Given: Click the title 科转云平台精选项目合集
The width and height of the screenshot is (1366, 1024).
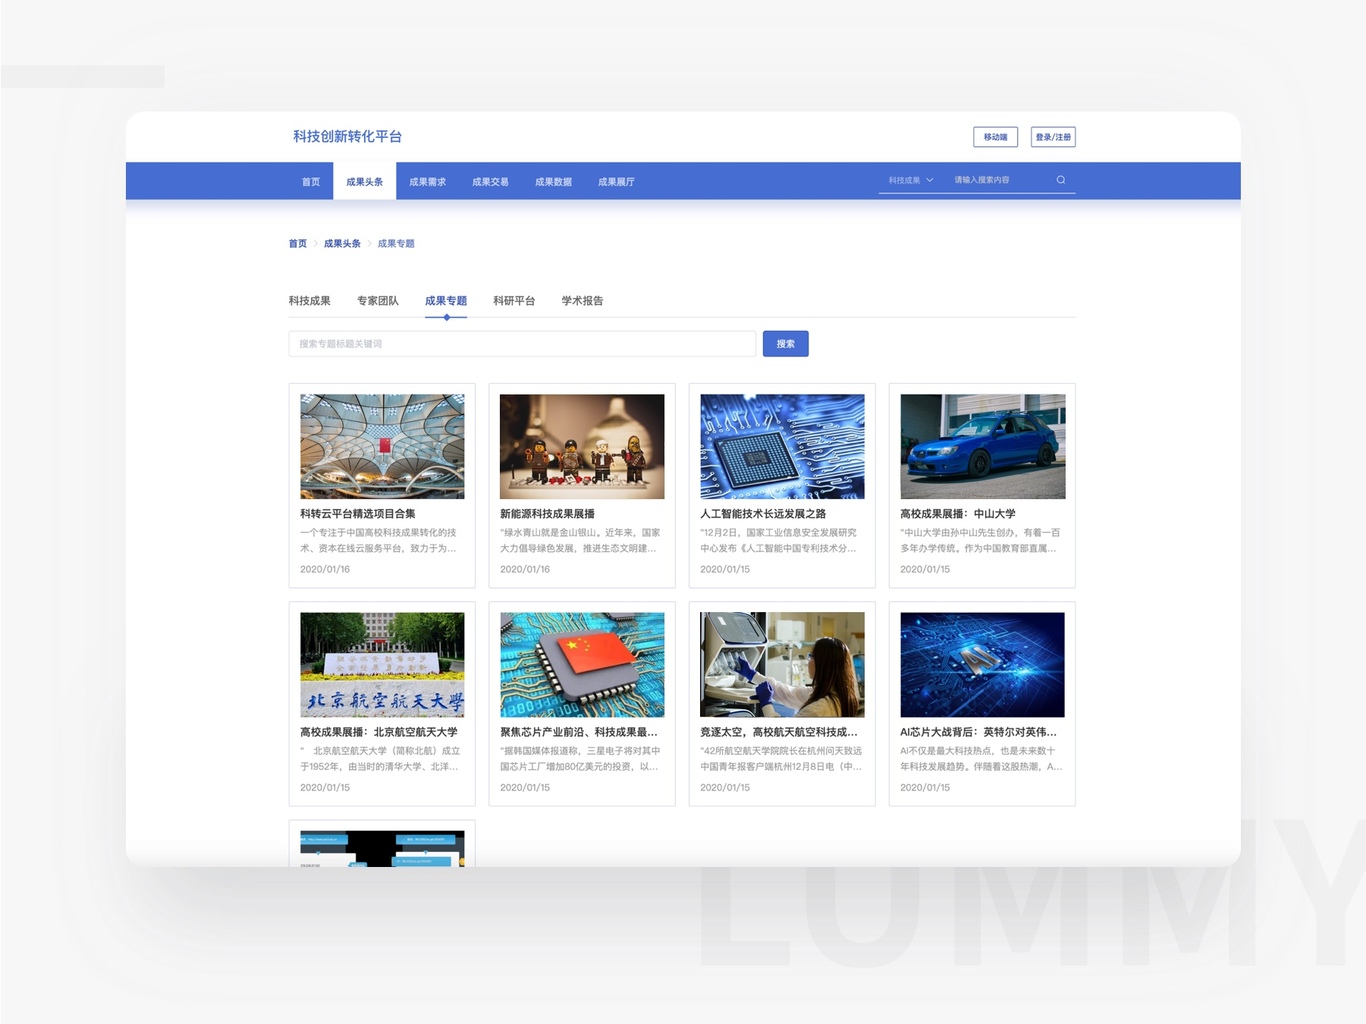Looking at the screenshot, I should 358,514.
